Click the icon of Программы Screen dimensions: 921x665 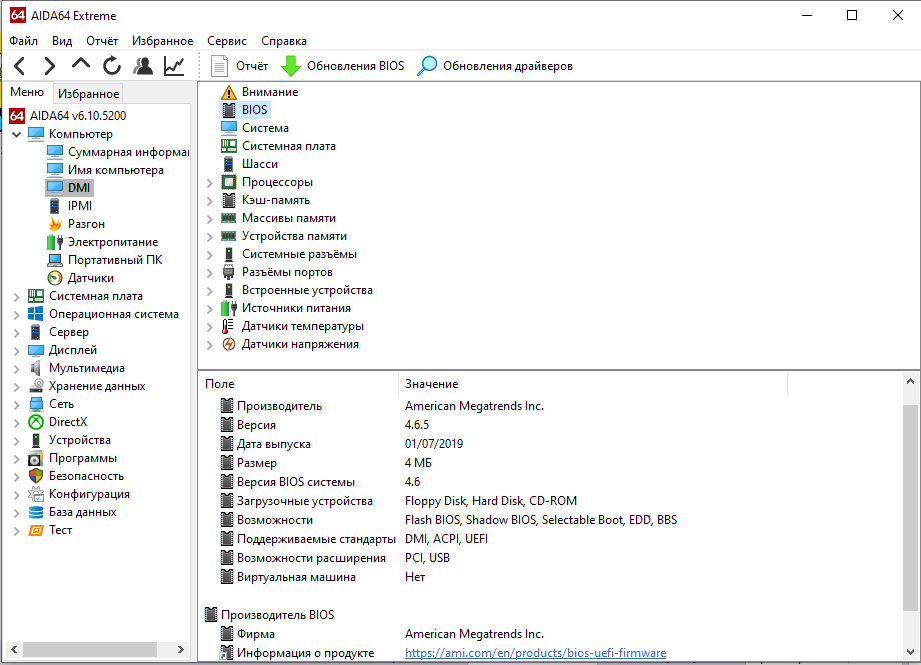coord(36,458)
